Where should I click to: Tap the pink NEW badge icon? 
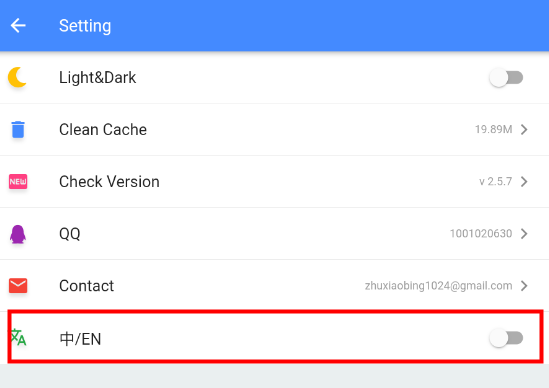(x=18, y=181)
